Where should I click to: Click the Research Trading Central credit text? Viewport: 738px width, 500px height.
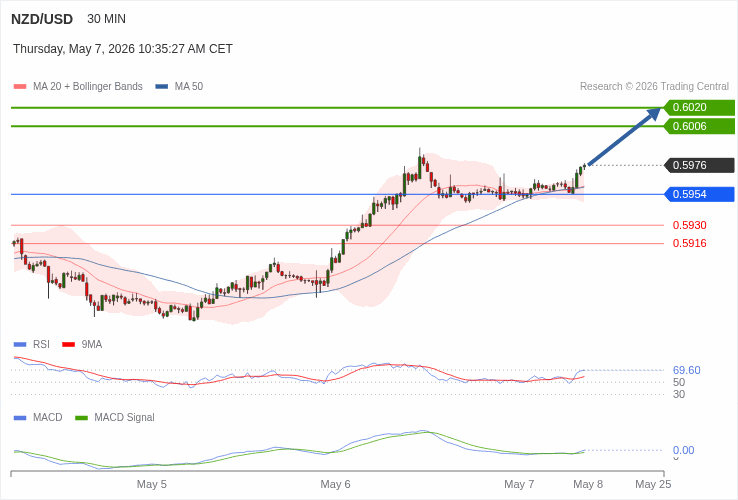point(654,87)
